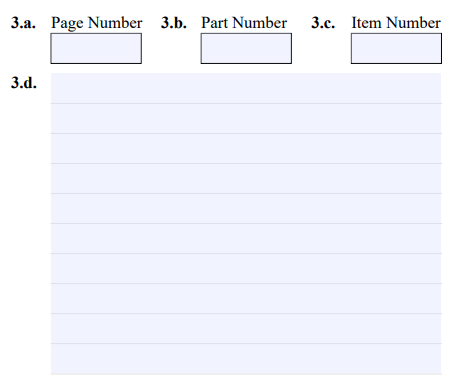Click the bold 3.a. item marker
Image resolution: width=467 pixels, height=392 pixels.
tap(23, 23)
